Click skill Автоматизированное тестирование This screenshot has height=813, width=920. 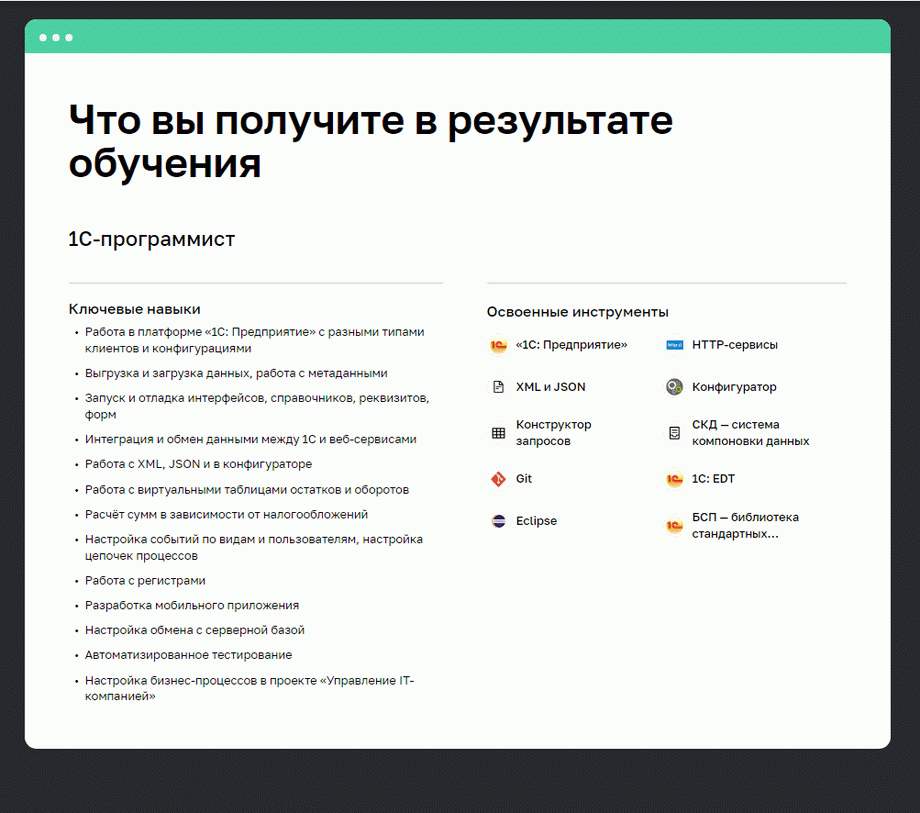point(188,655)
